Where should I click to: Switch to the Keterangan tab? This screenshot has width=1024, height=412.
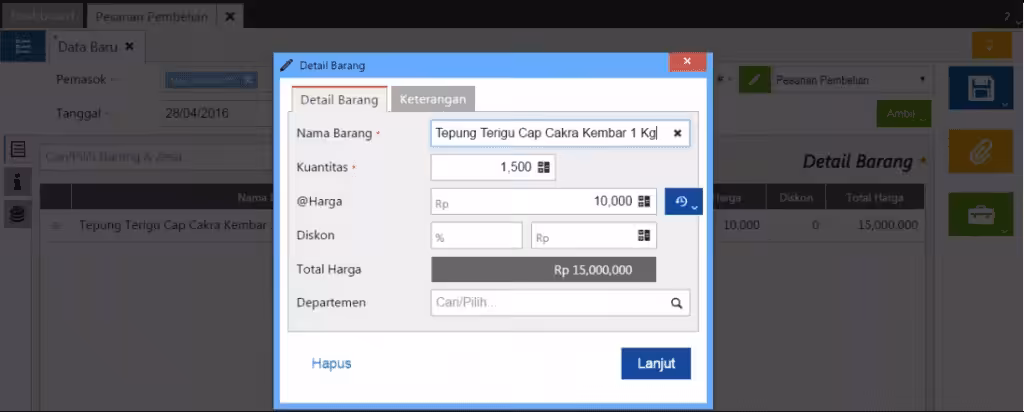tap(432, 99)
